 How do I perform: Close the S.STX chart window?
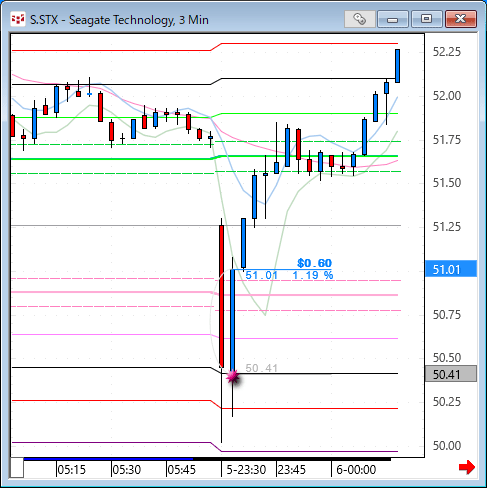tap(461, 19)
